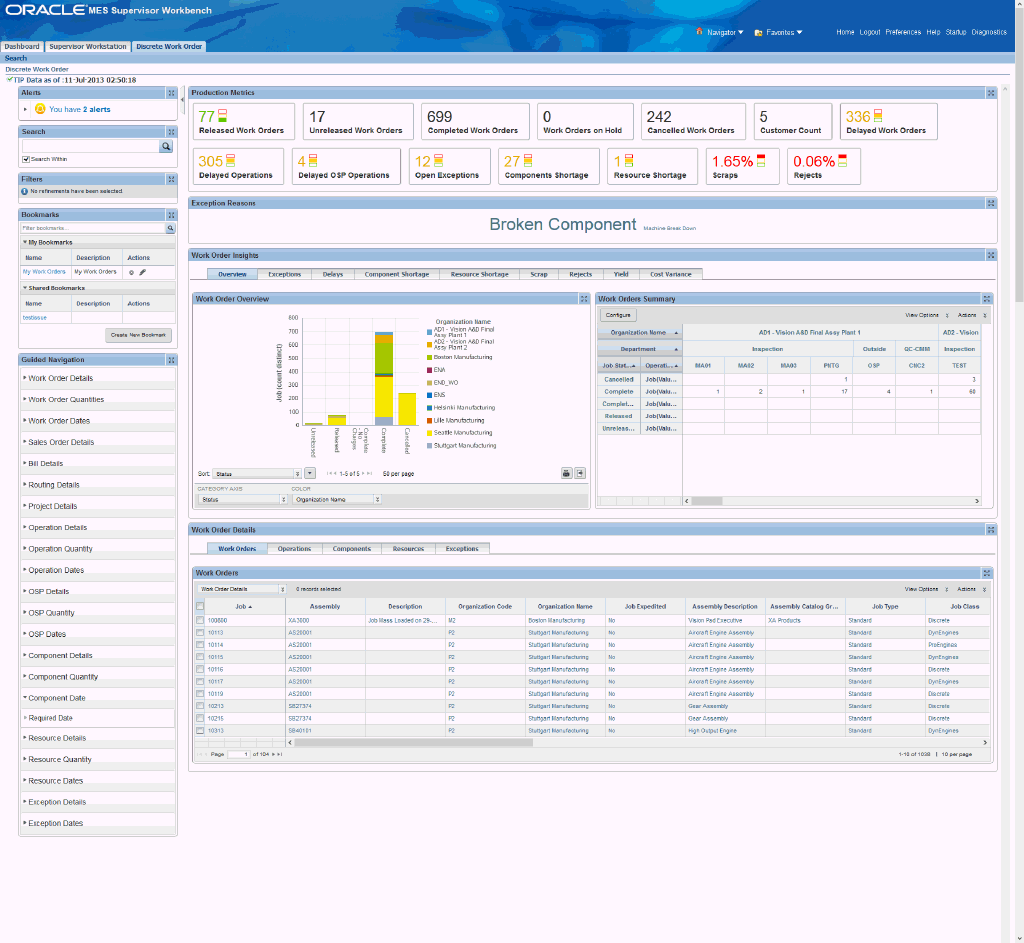Click the Search panel text field
The width and height of the screenshot is (1024, 943).
pyautogui.click(x=91, y=146)
